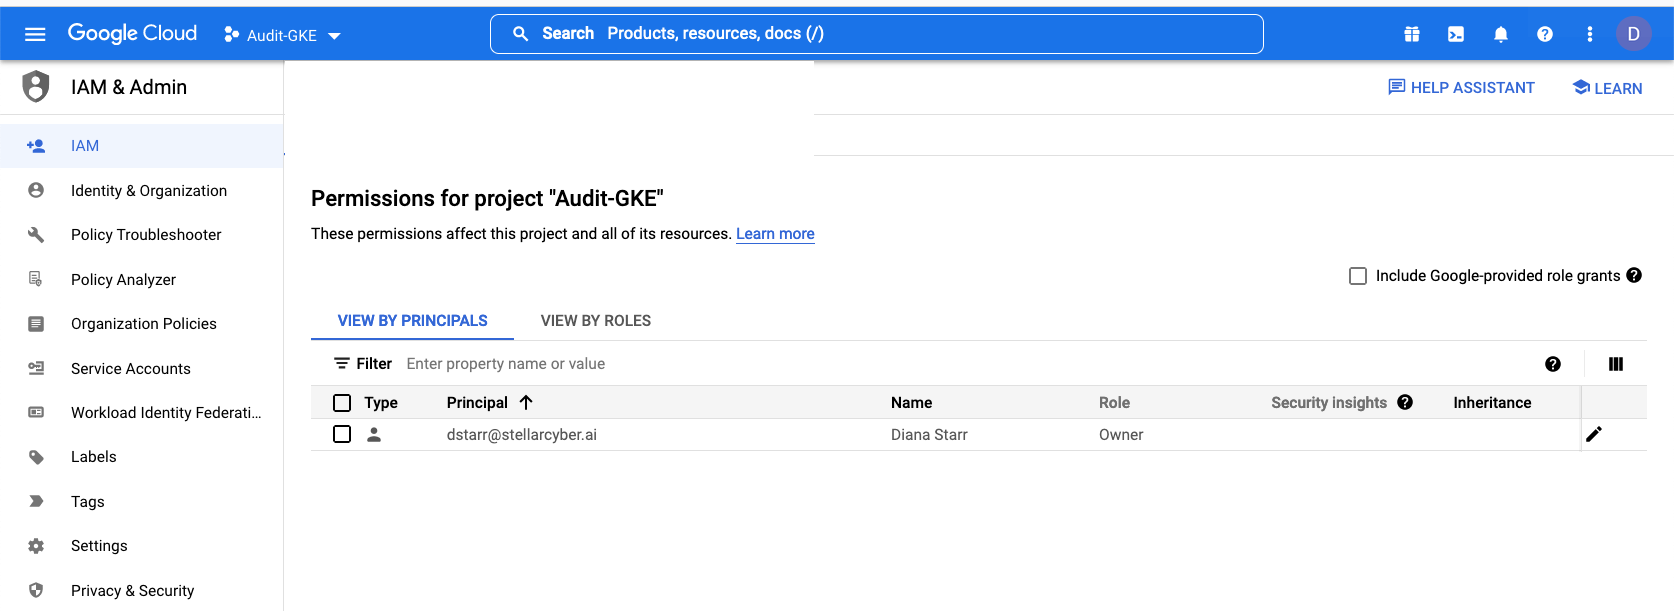This screenshot has height=611, width=1674.
Task: Open column display options icon
Action: [x=1615, y=364]
